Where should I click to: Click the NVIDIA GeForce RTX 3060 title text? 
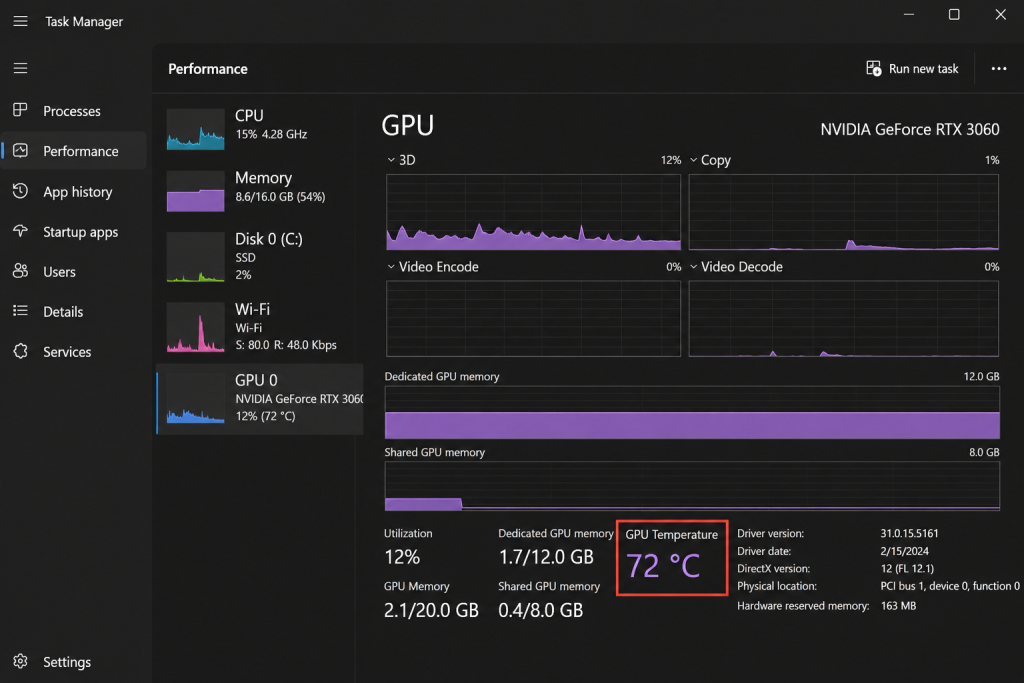(910, 129)
